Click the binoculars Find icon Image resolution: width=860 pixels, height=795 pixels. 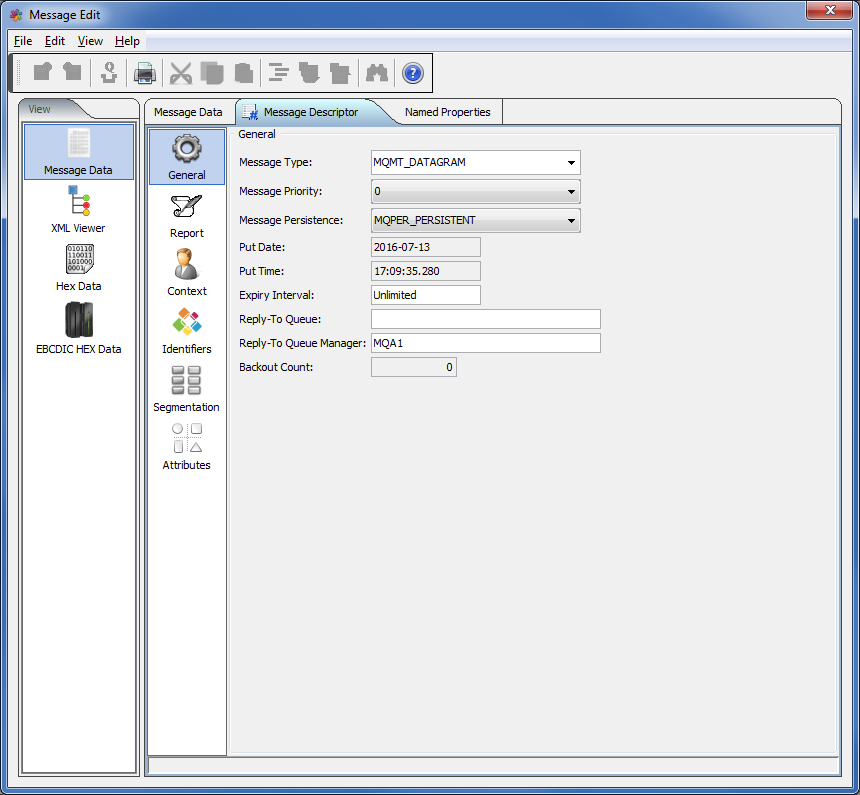[376, 73]
